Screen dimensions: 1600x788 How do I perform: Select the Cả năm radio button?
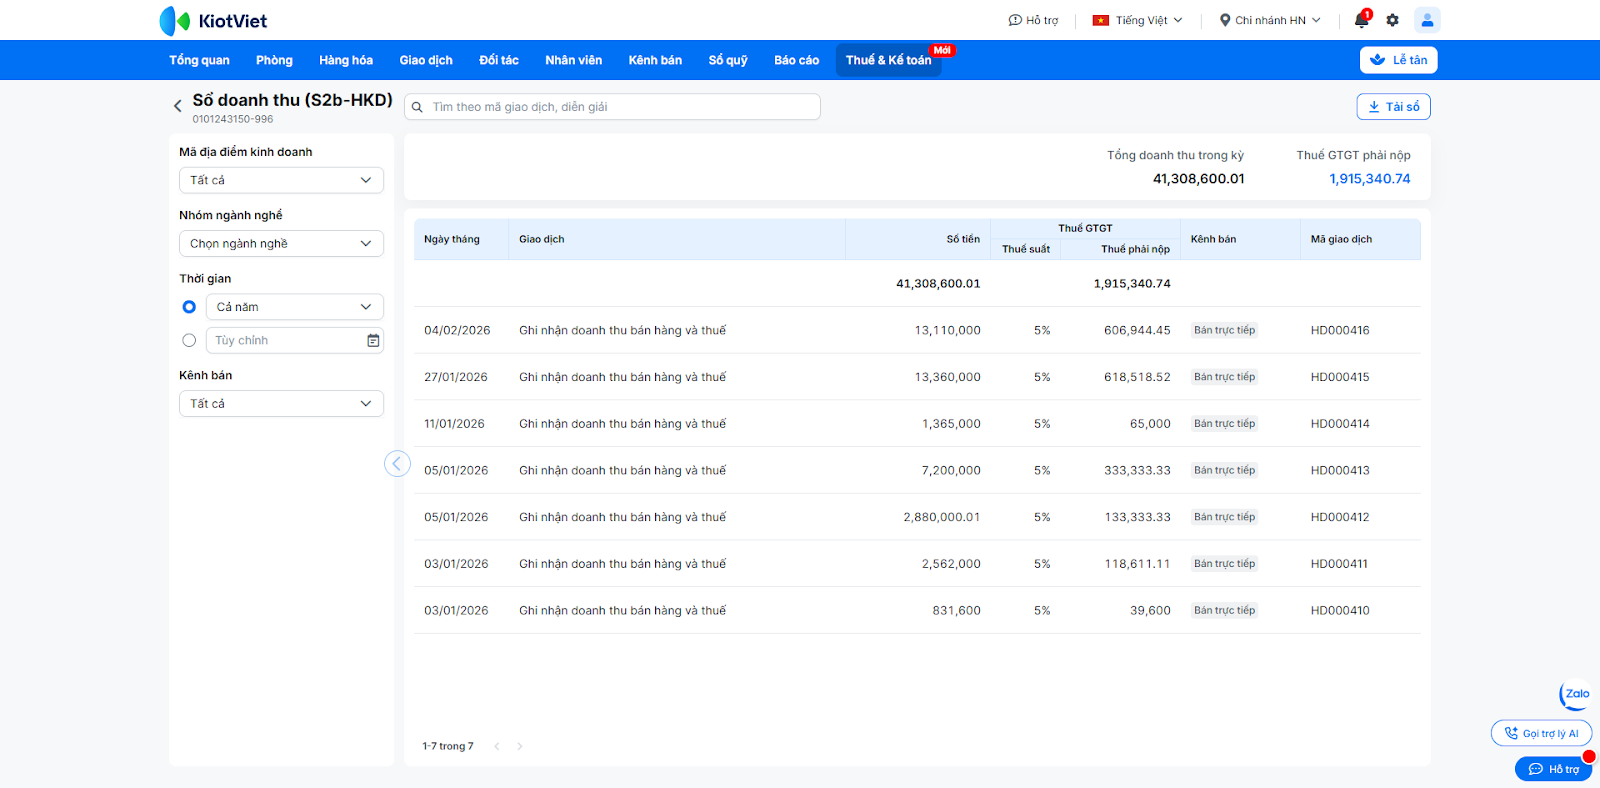coord(189,307)
